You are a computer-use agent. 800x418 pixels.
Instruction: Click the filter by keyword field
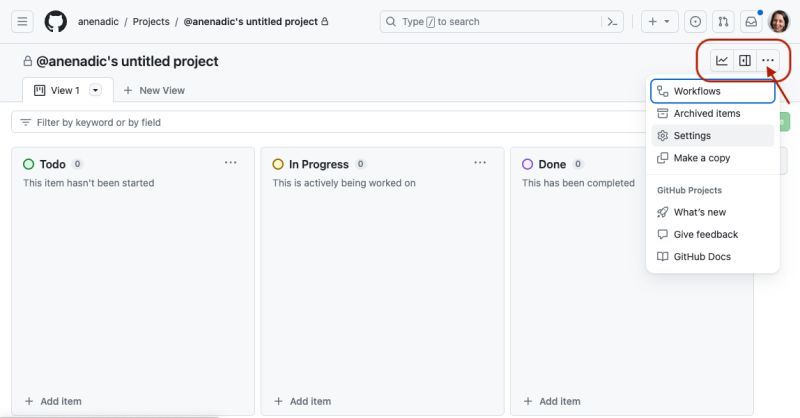[x=327, y=122]
